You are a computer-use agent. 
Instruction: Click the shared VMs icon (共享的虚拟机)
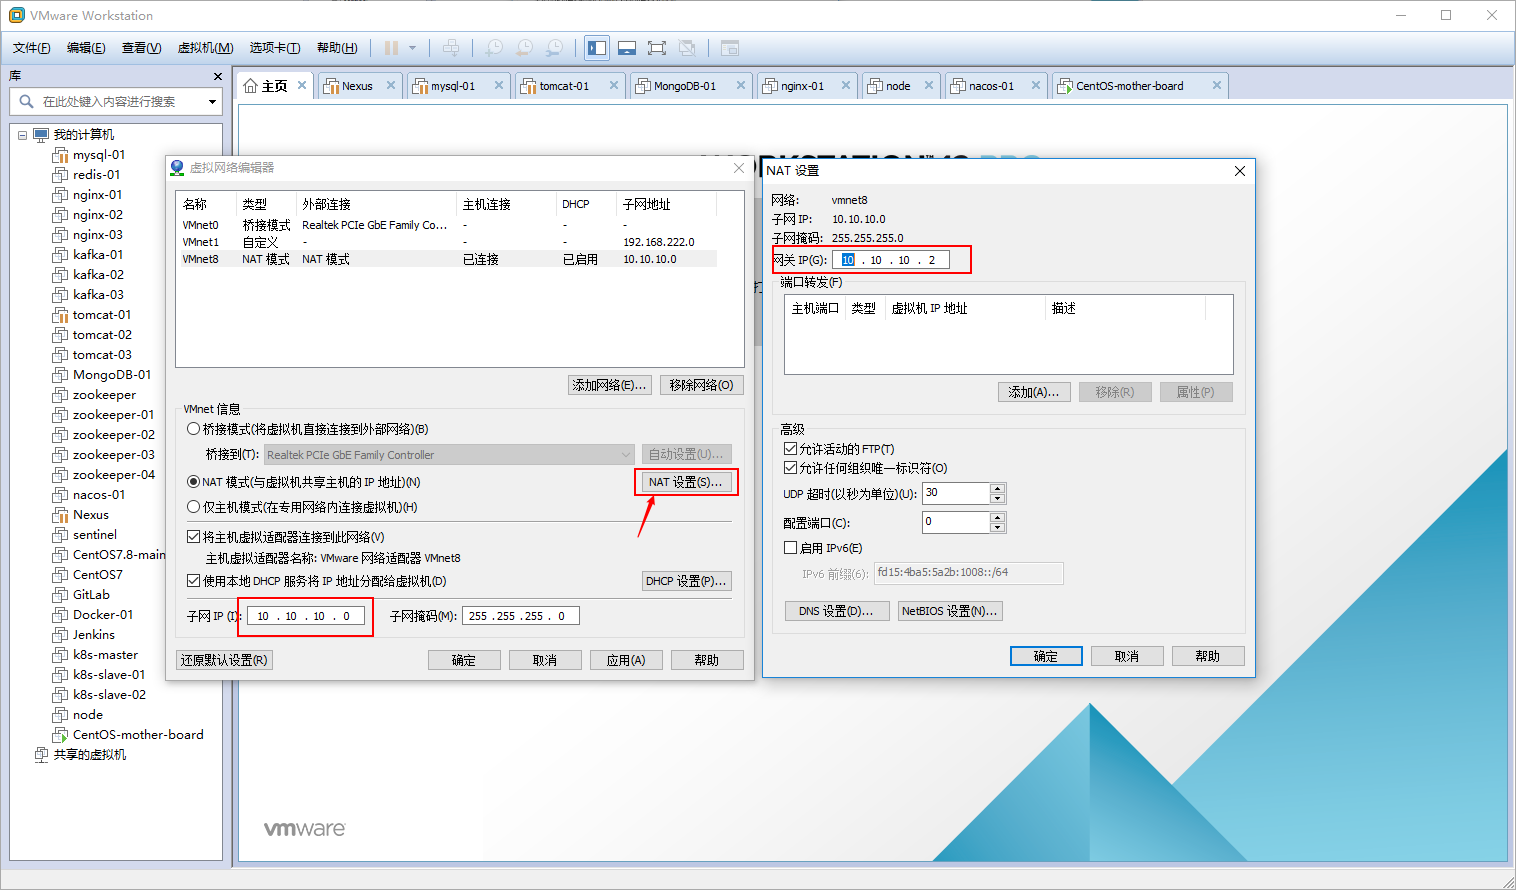[x=41, y=755]
